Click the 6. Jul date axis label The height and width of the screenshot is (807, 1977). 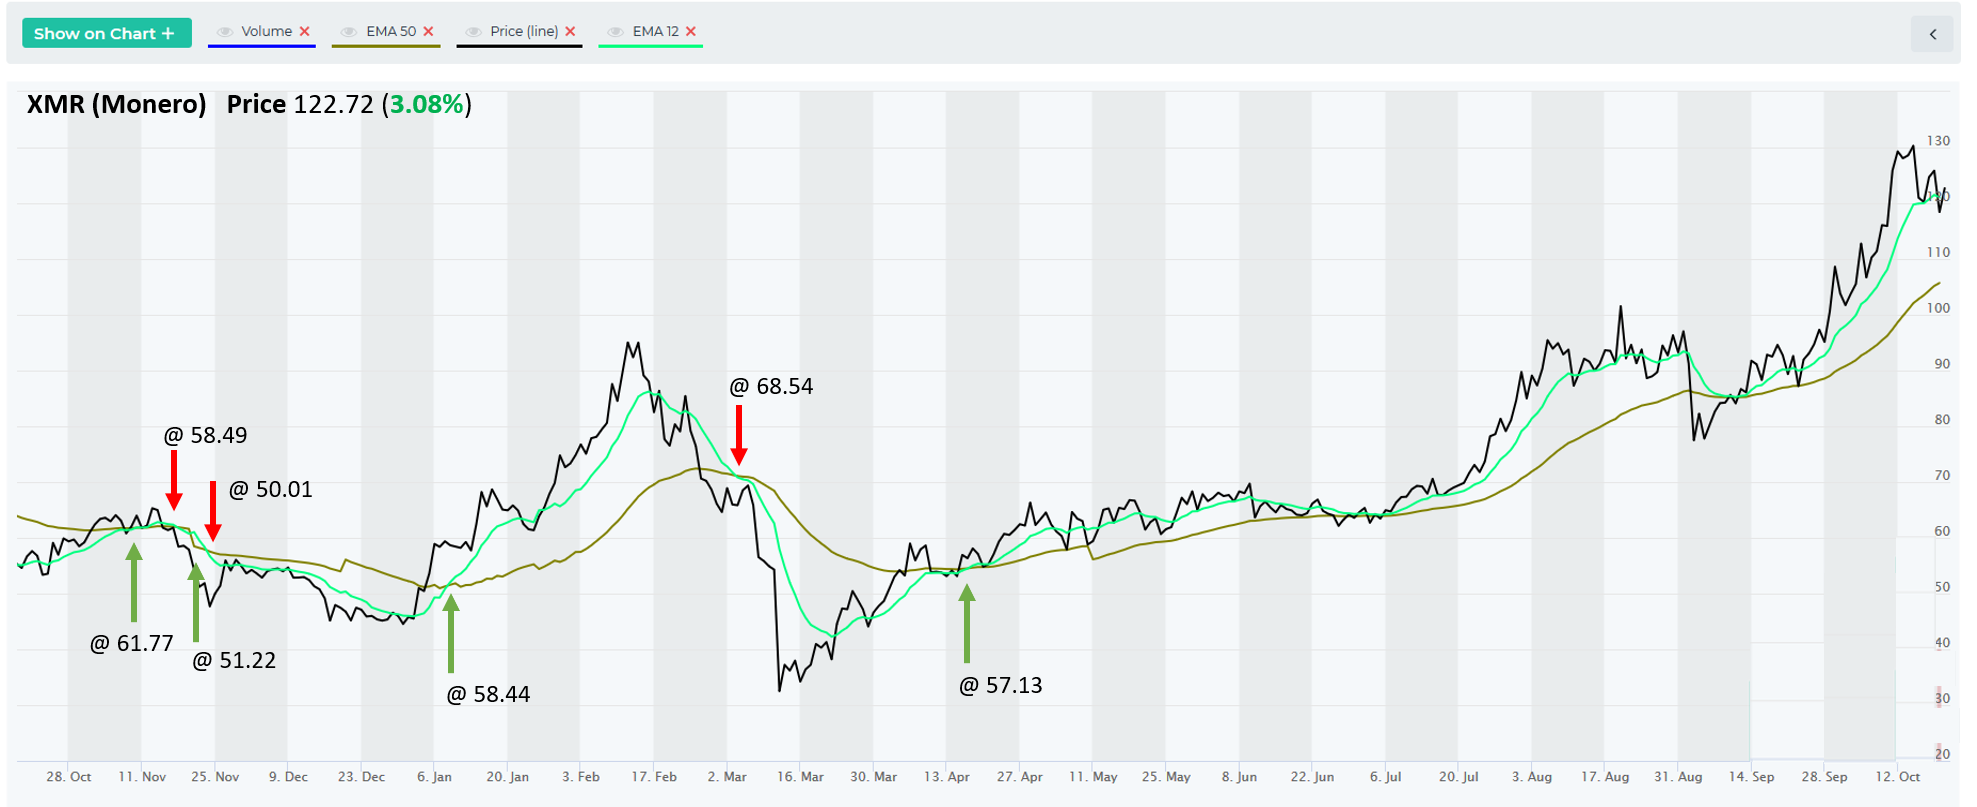click(x=1385, y=777)
